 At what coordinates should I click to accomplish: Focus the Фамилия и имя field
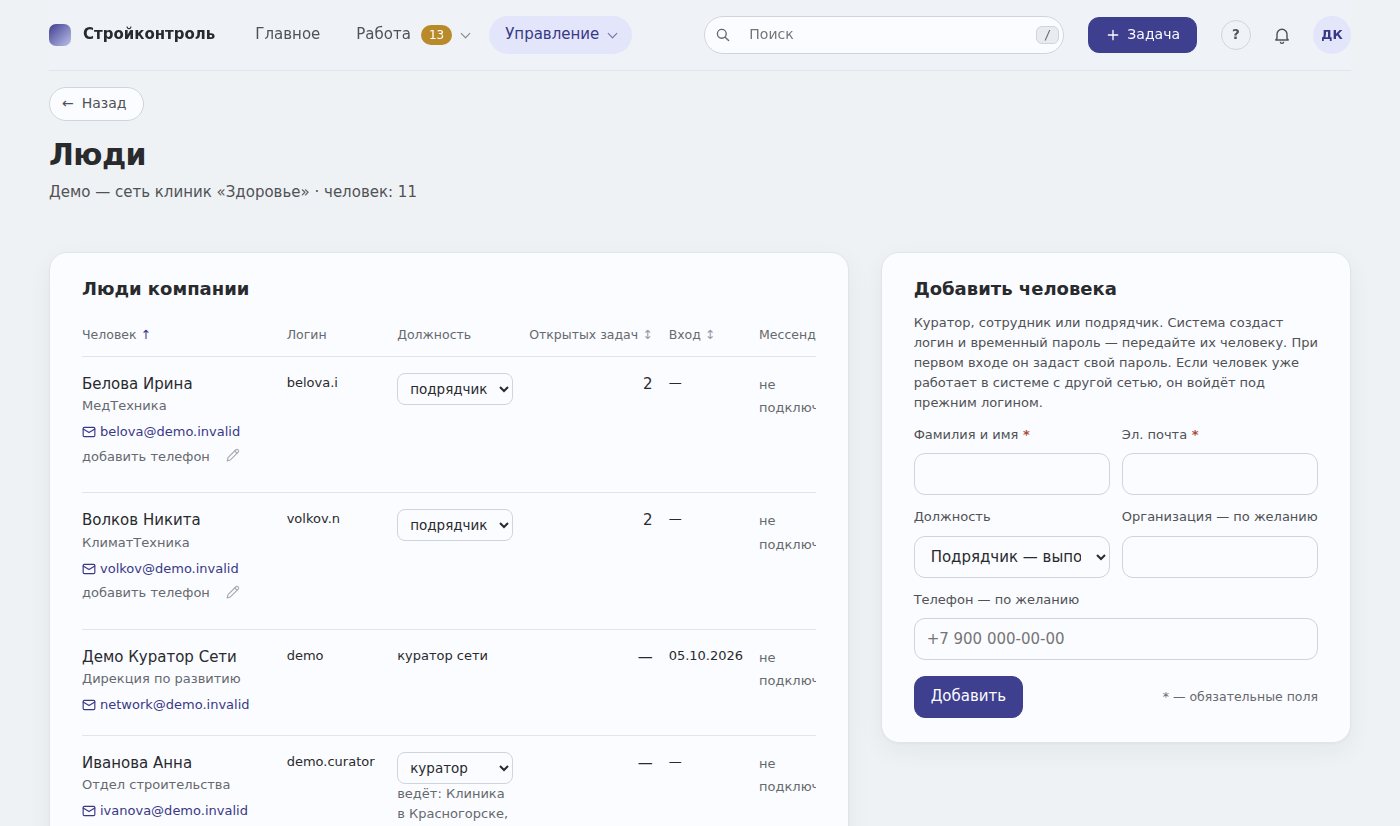coord(1012,474)
